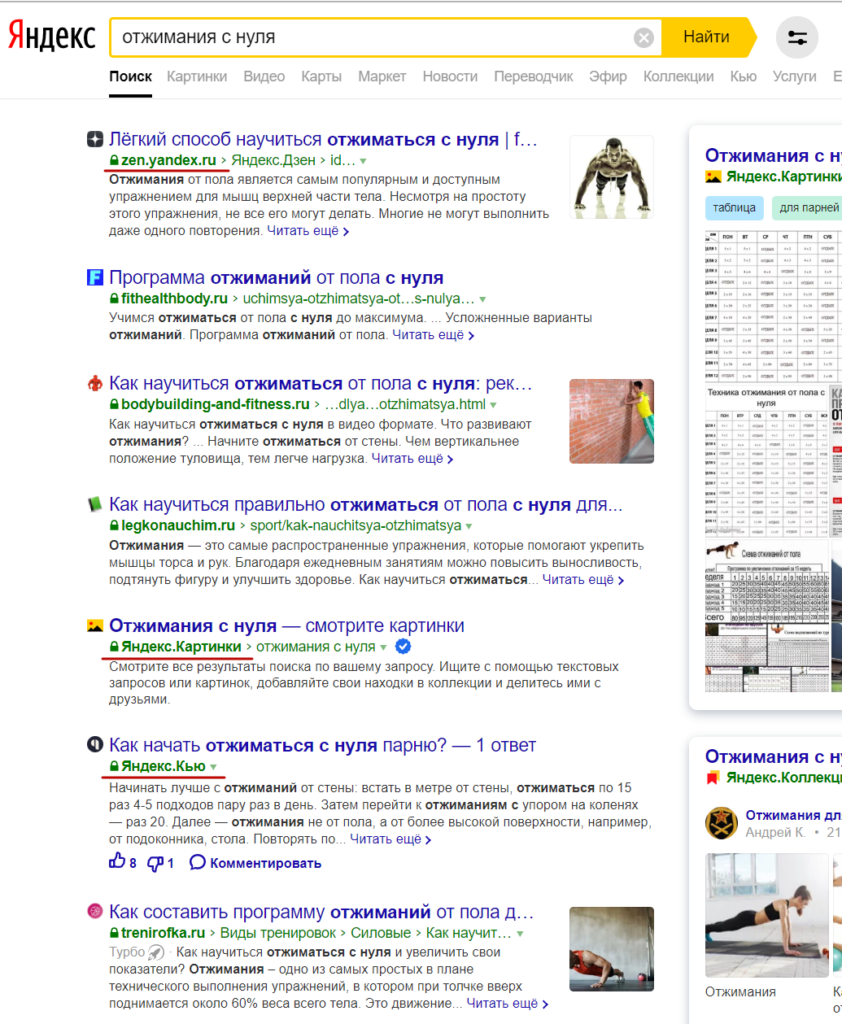Select the "для парней" filter chip
This screenshot has height=1024, width=842.
coord(808,208)
